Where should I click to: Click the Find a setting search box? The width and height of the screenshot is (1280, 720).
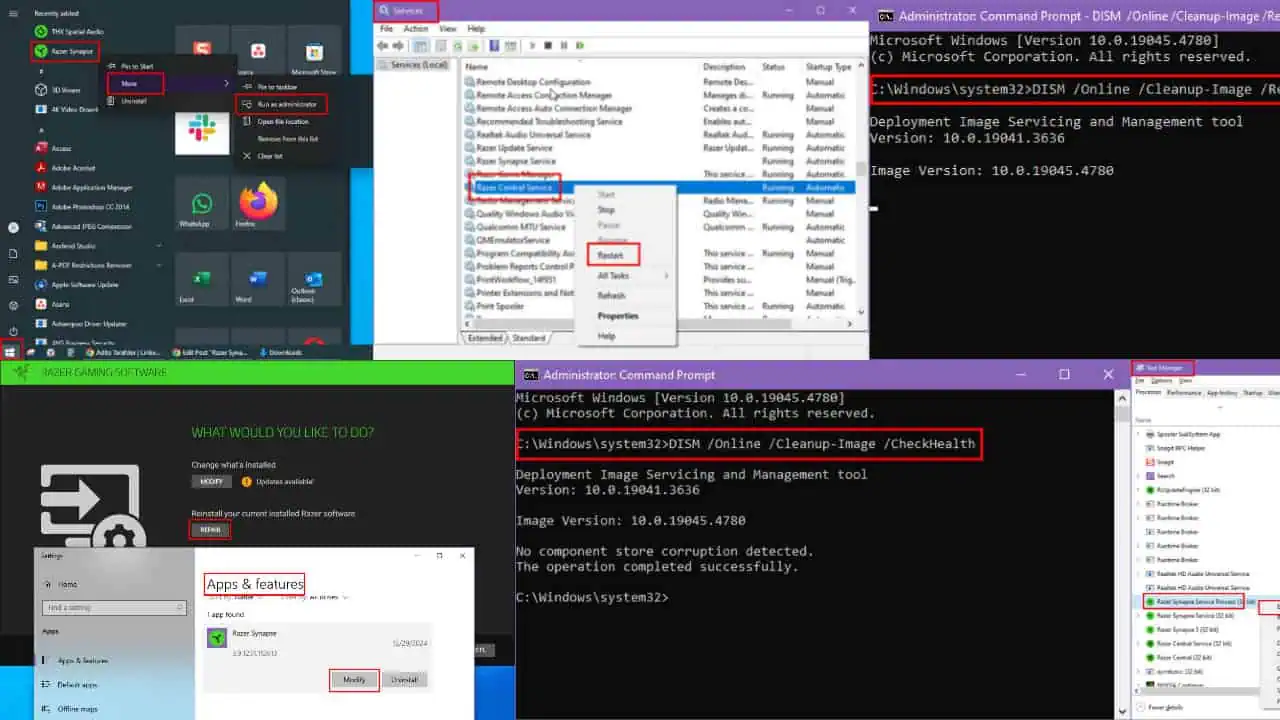[114, 607]
